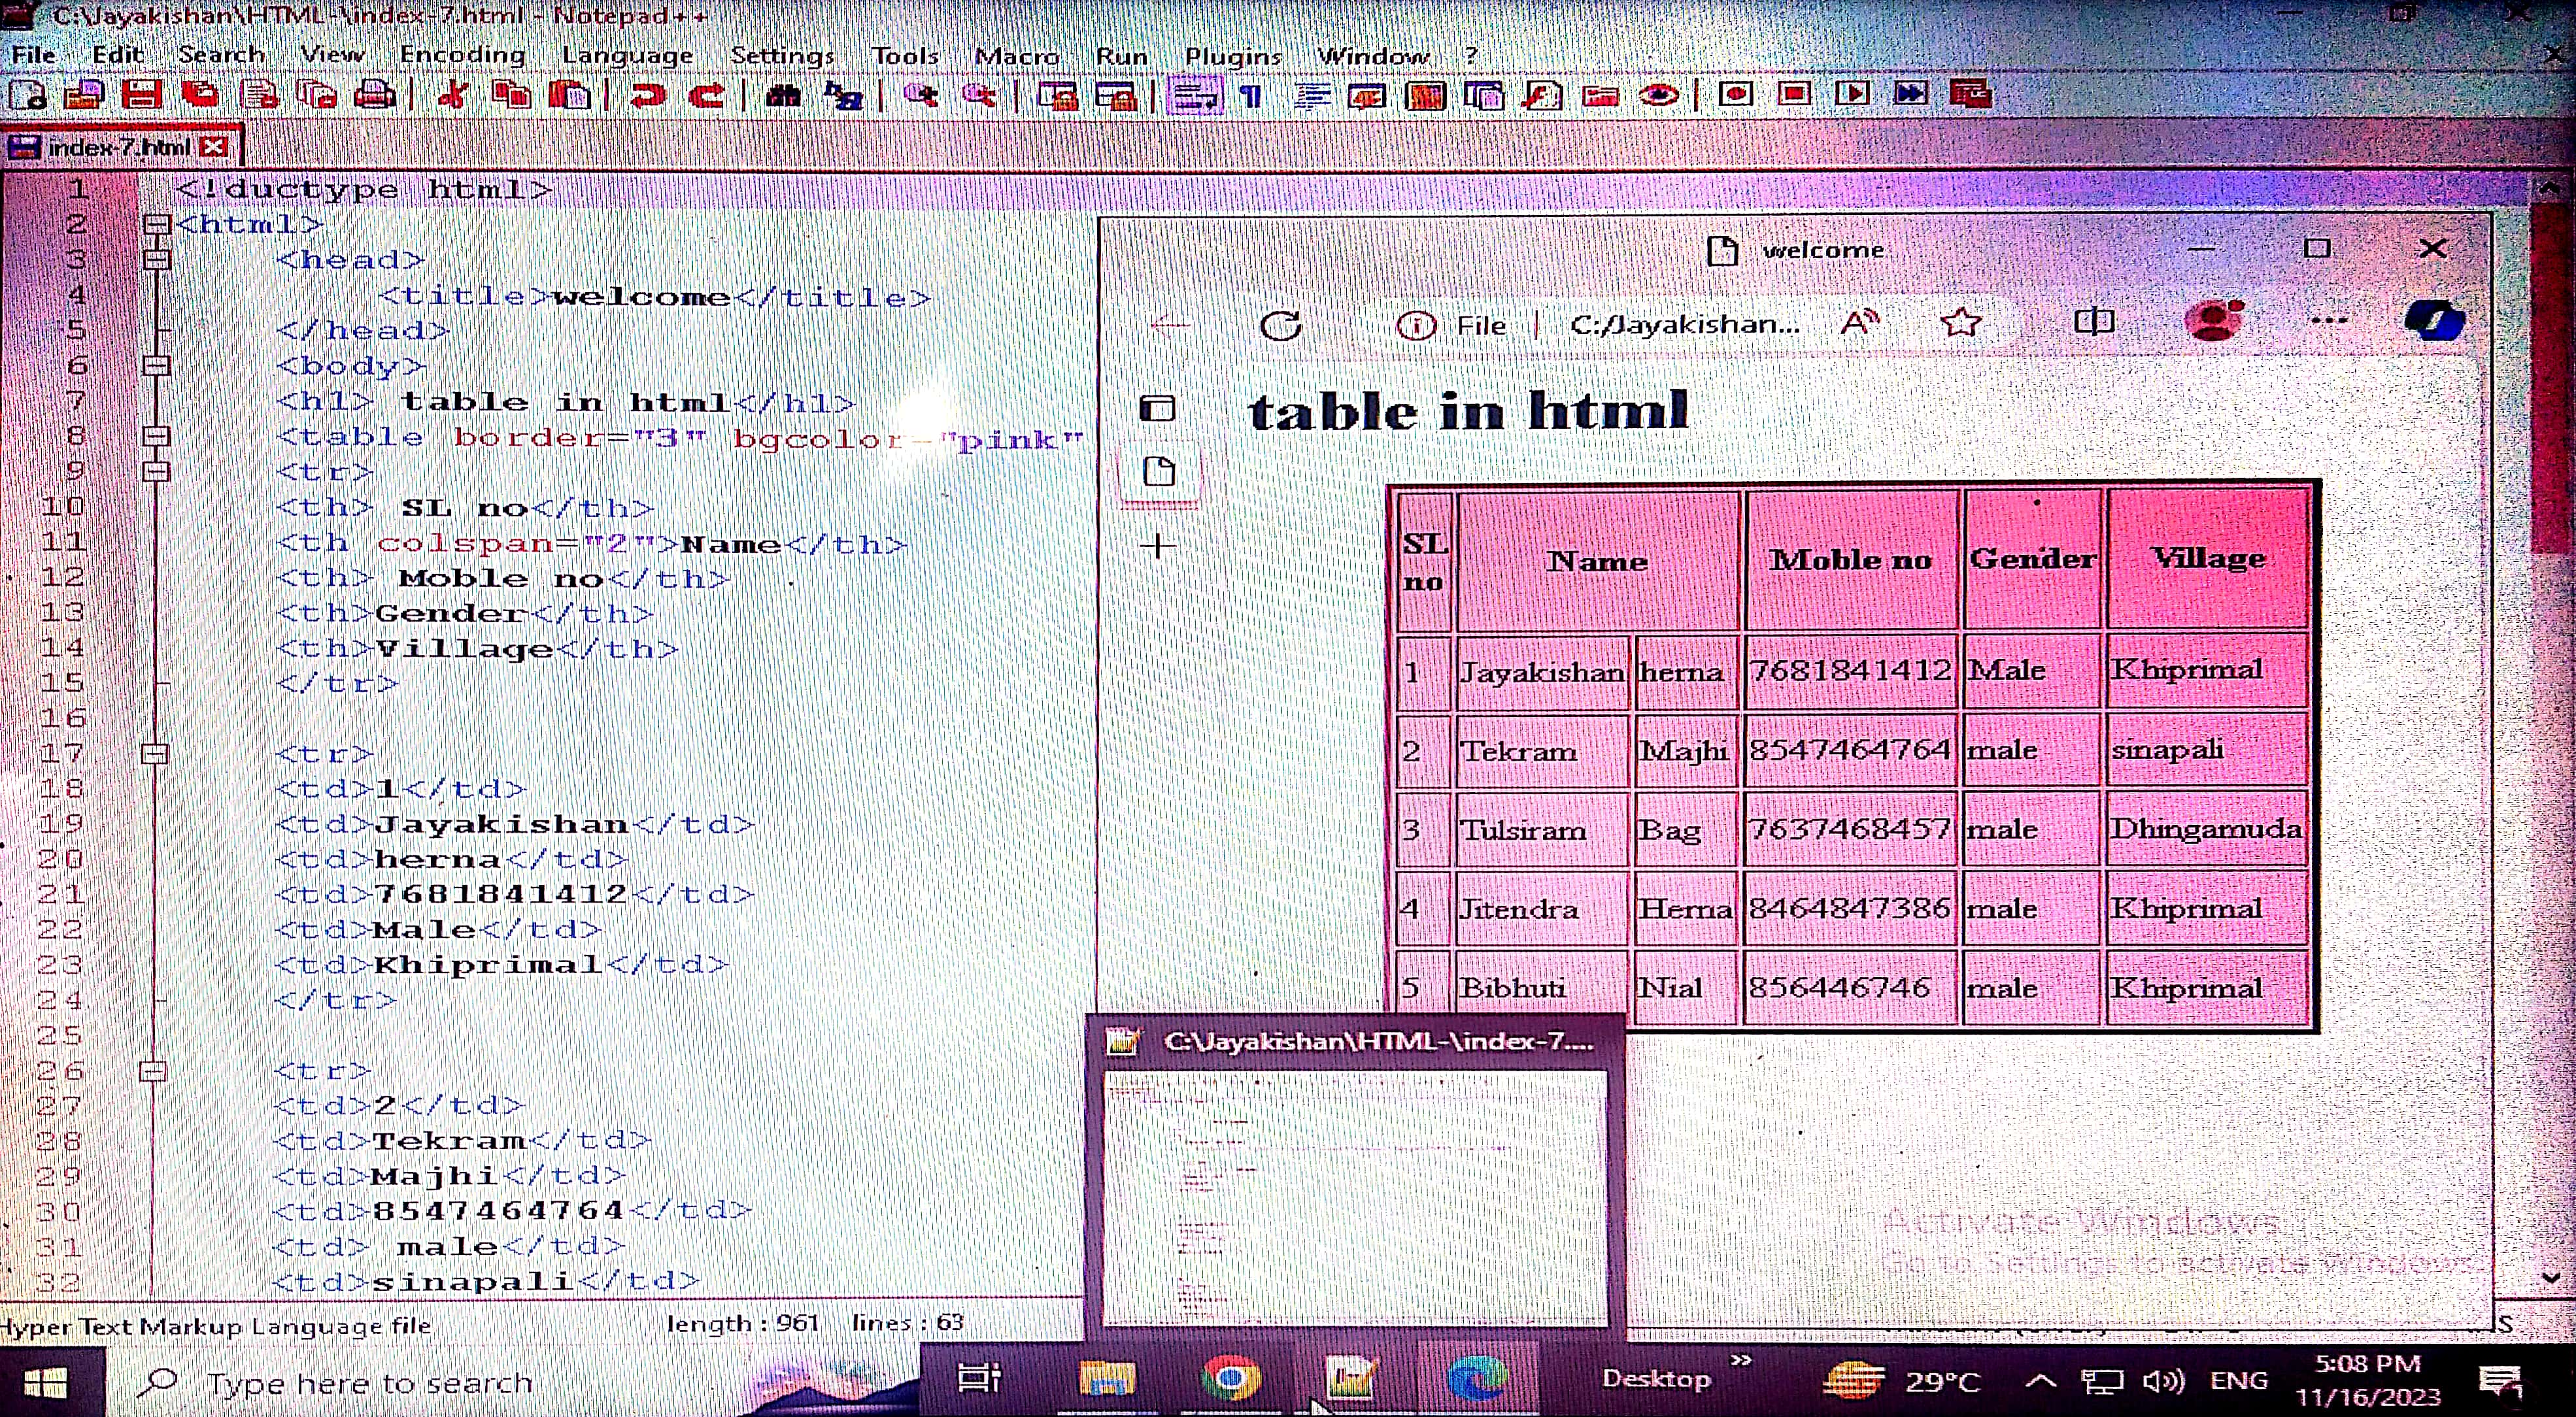Click the Play recorded macro icon
The height and width of the screenshot is (1417, 2576).
pos(1852,94)
